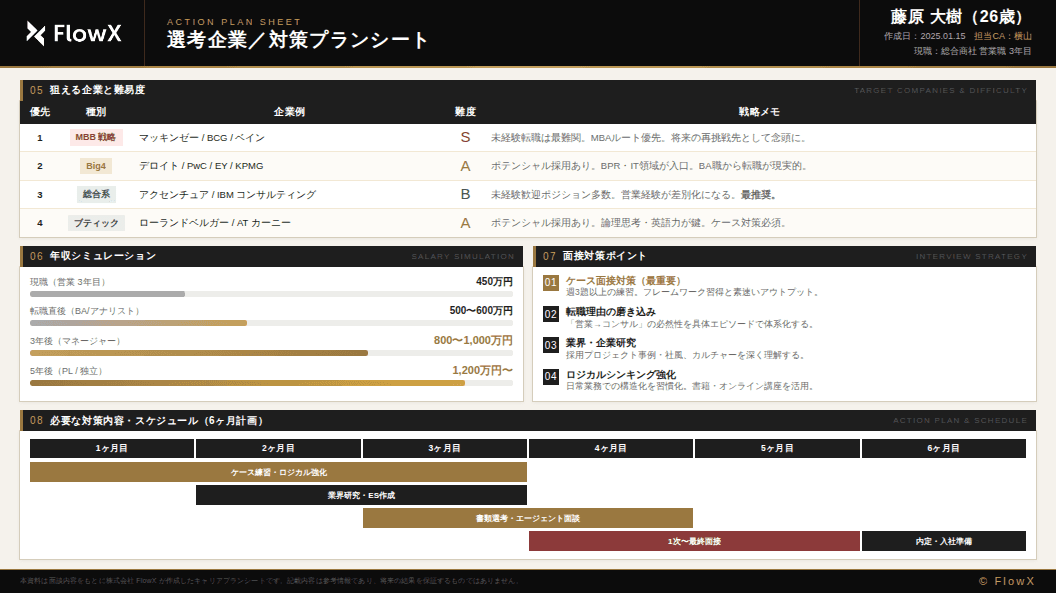
Task: Click the 総合系 category tag
Action: tap(96, 195)
